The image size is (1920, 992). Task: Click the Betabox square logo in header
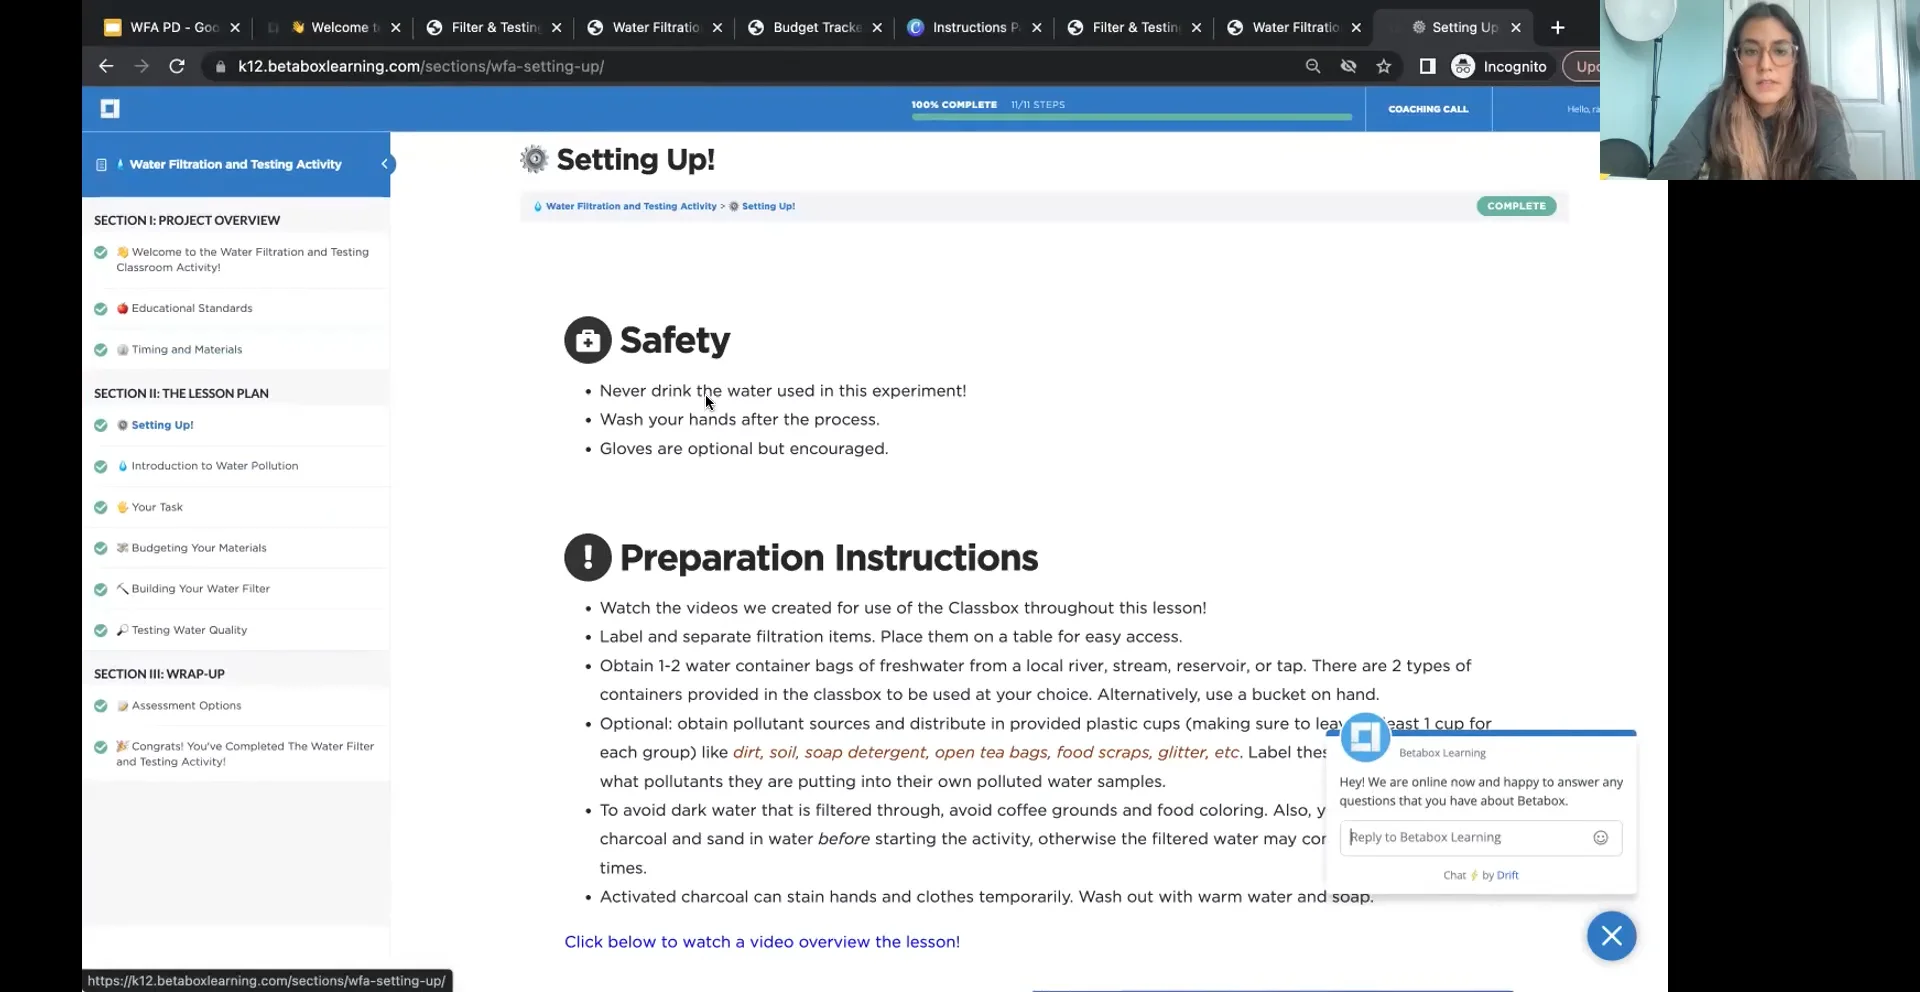point(110,108)
